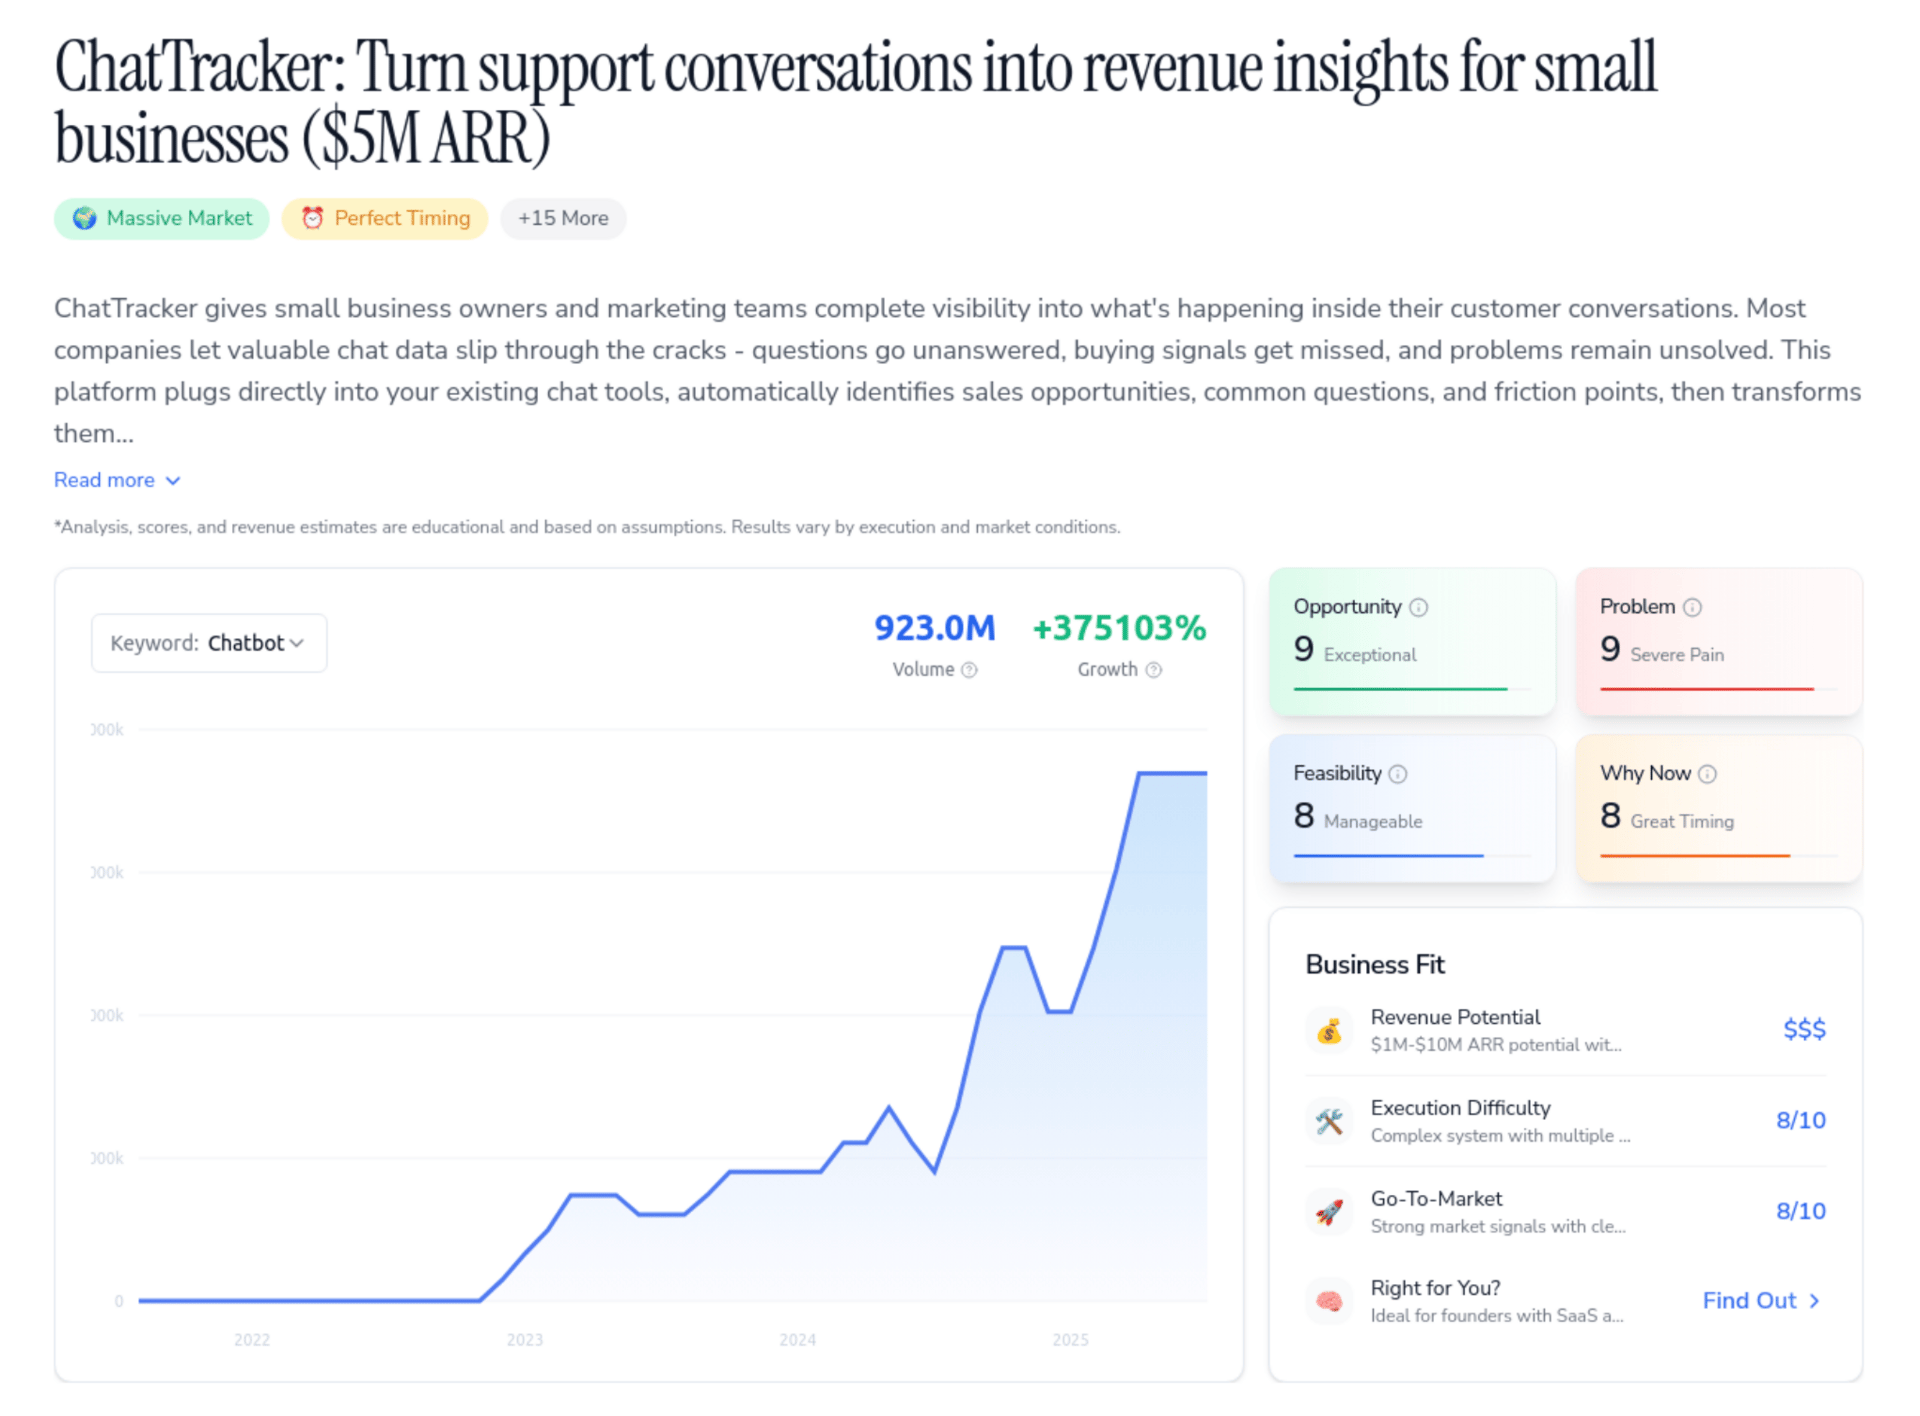Click the Manageable label under Feasibility
The height and width of the screenshot is (1416, 1920).
pyautogui.click(x=1373, y=822)
